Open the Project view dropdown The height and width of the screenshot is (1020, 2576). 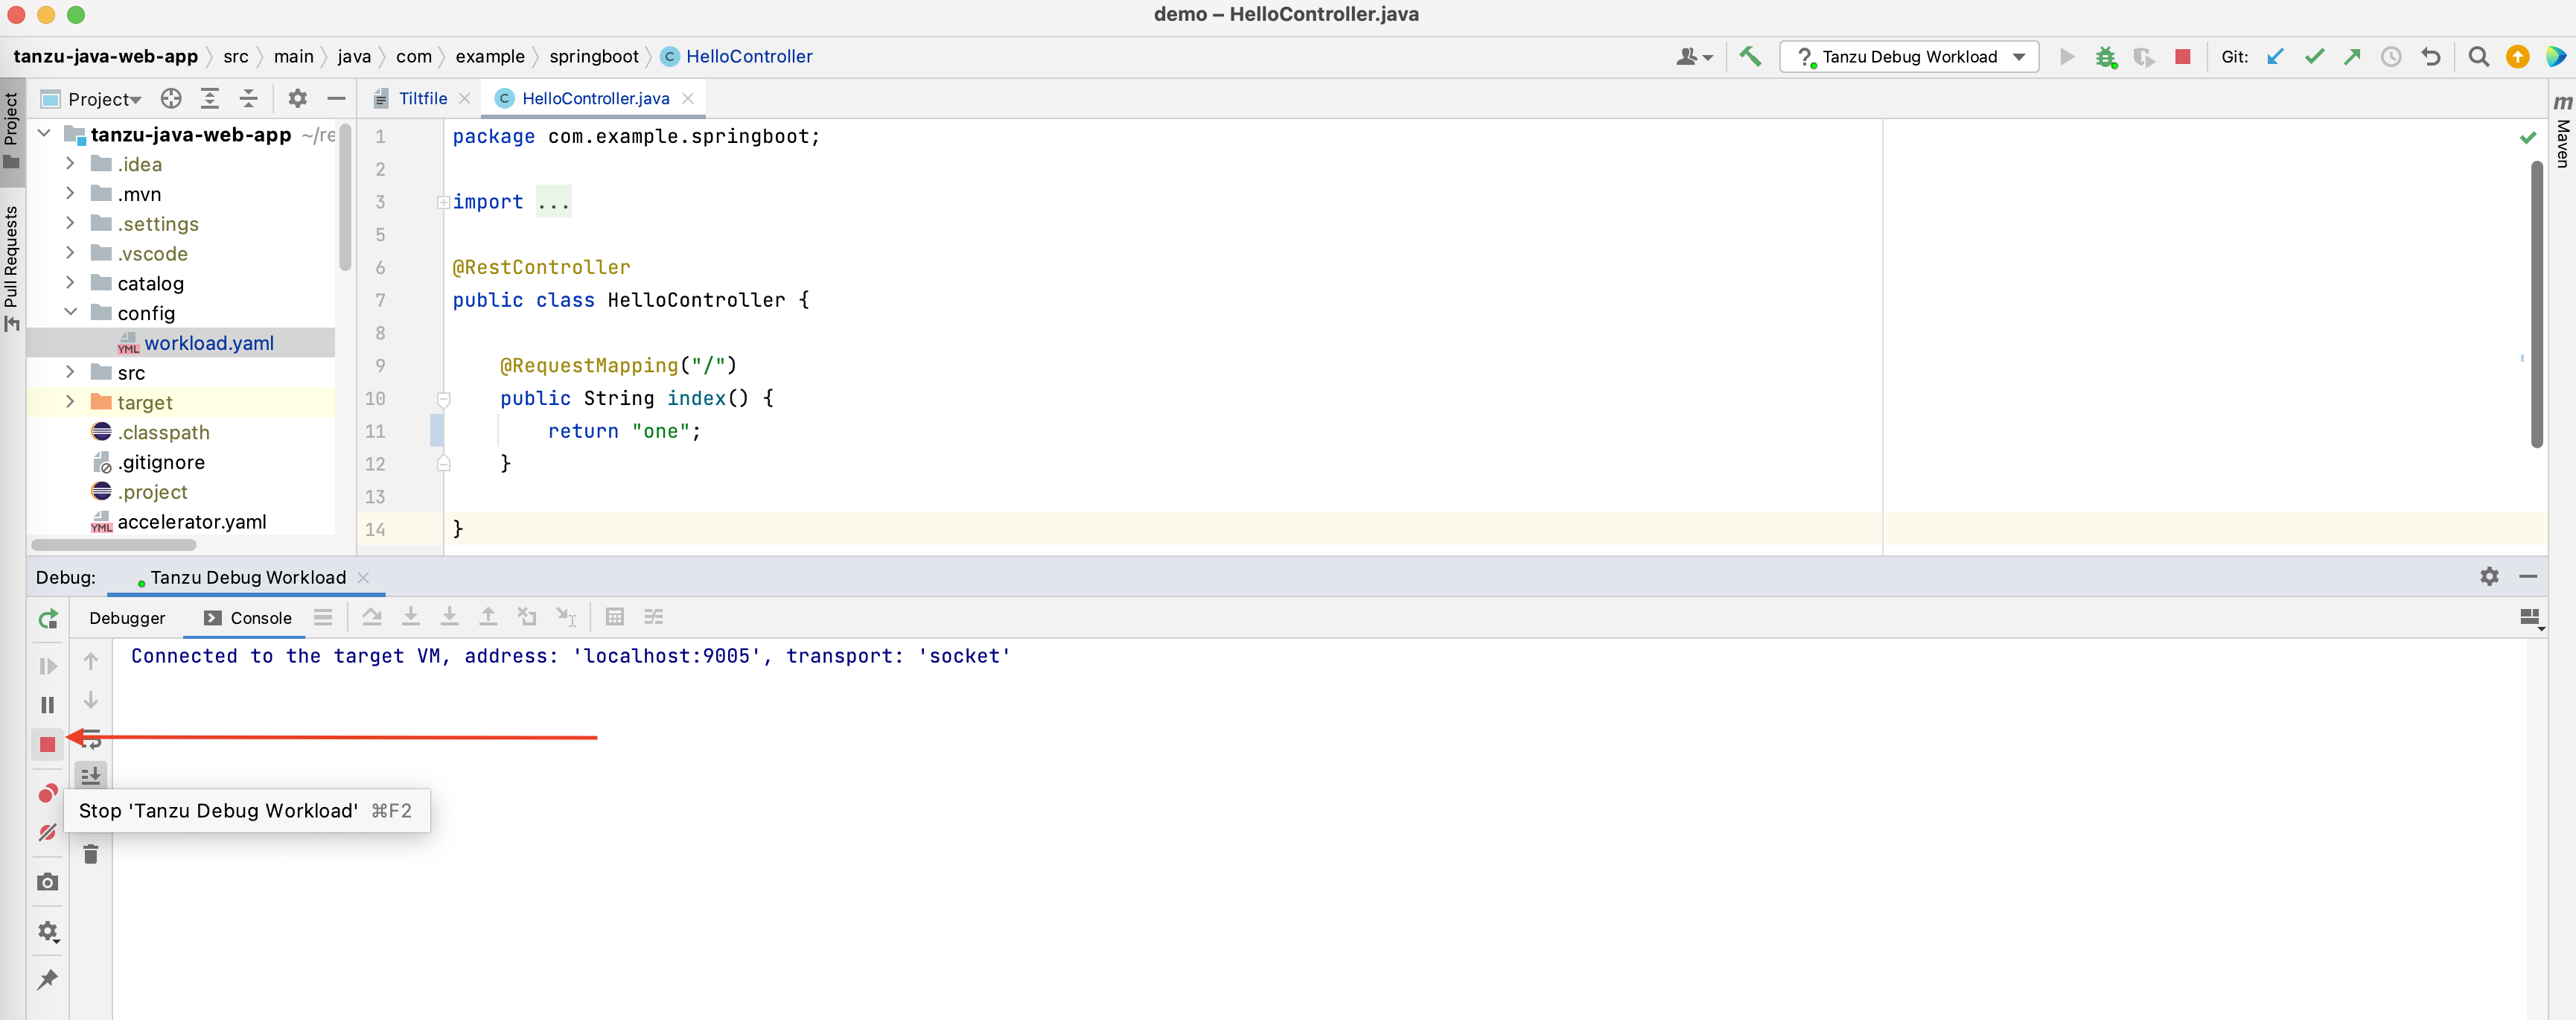(92, 98)
